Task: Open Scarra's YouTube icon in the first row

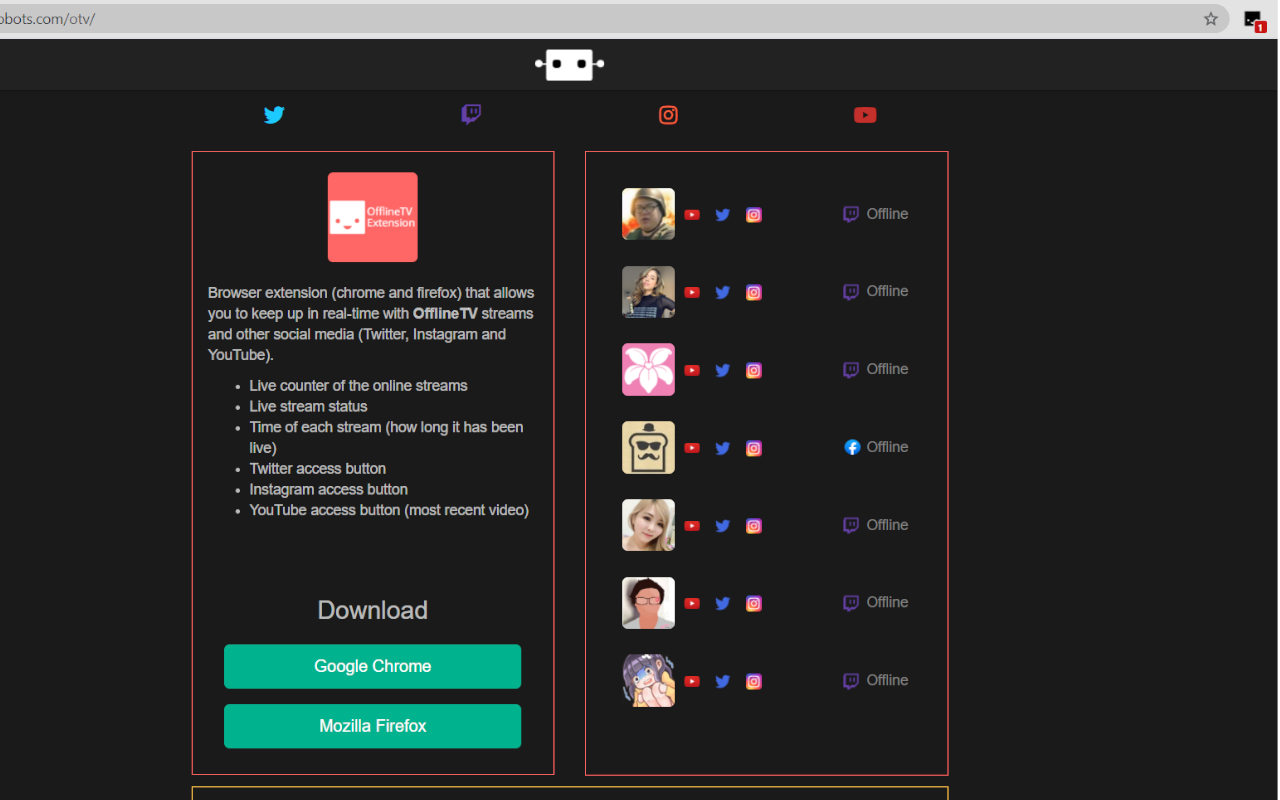Action: (x=692, y=214)
